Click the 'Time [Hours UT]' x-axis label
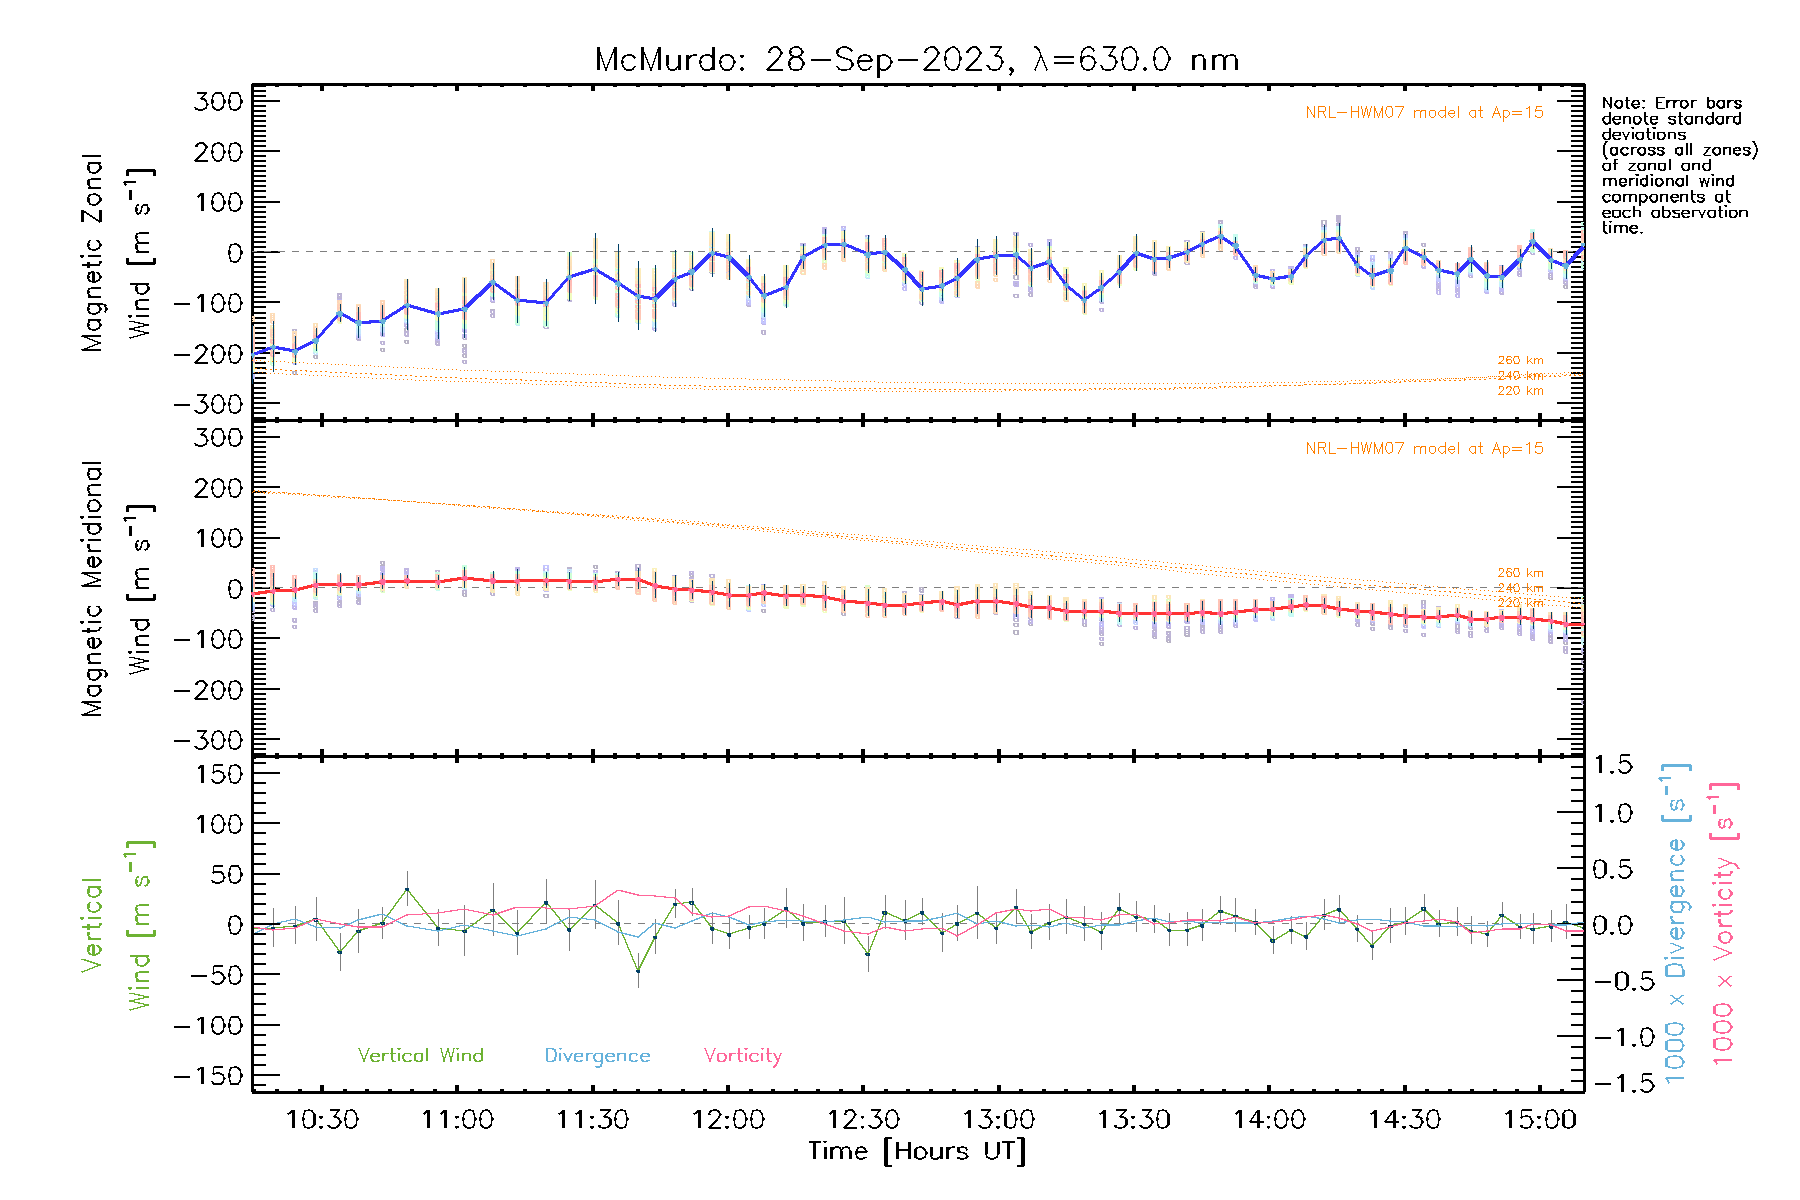 (x=917, y=1152)
